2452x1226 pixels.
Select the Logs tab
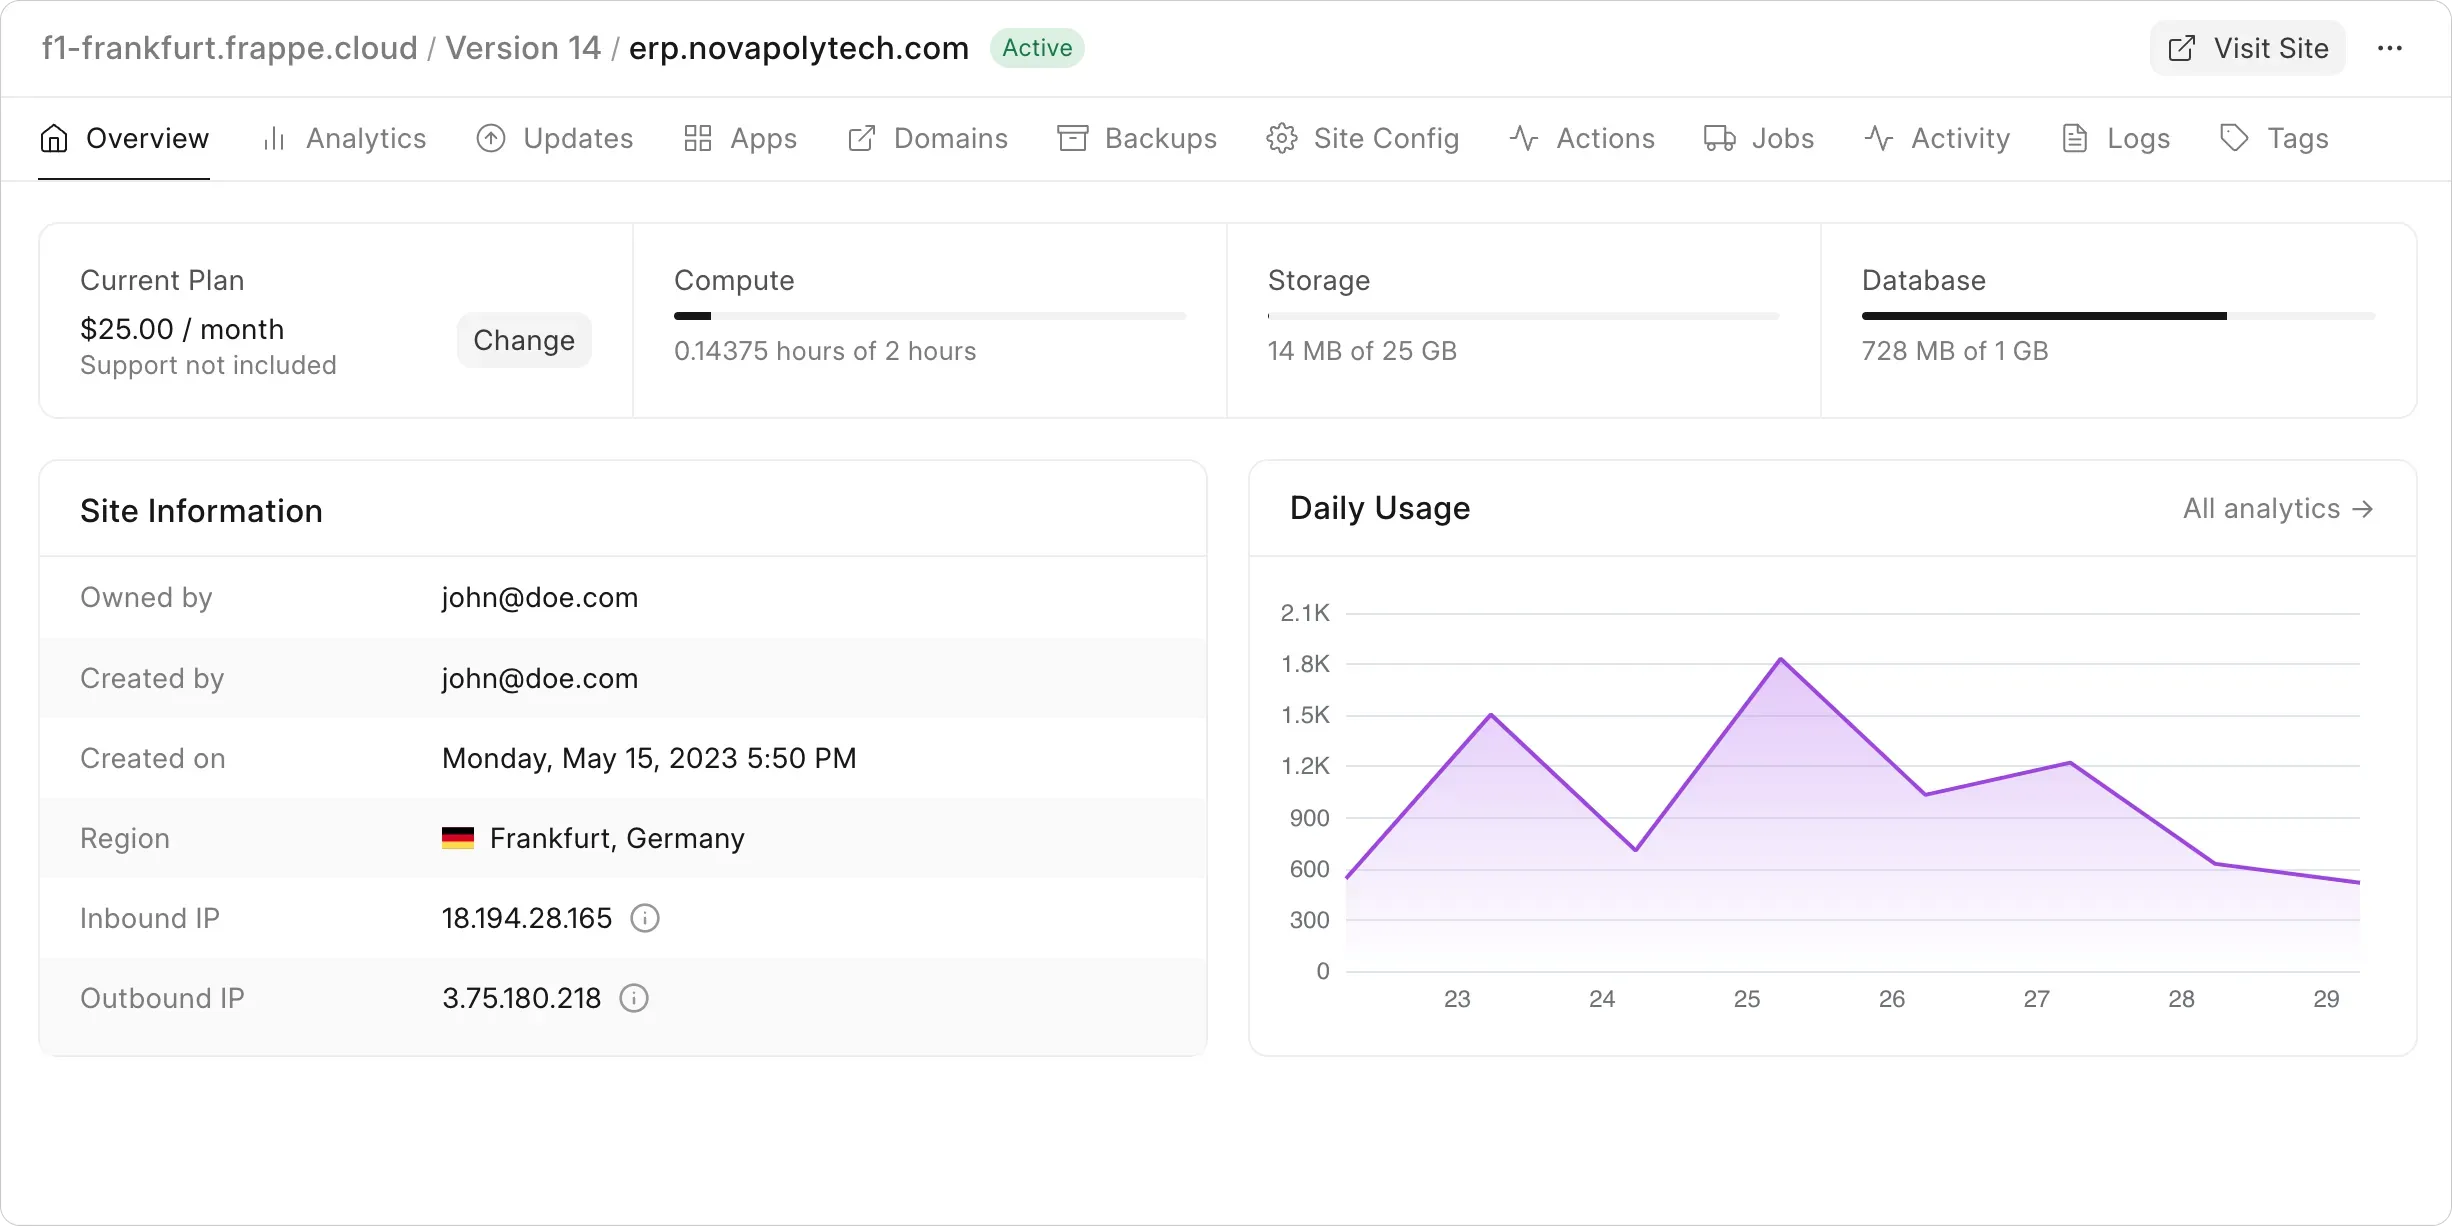[x=2139, y=138]
